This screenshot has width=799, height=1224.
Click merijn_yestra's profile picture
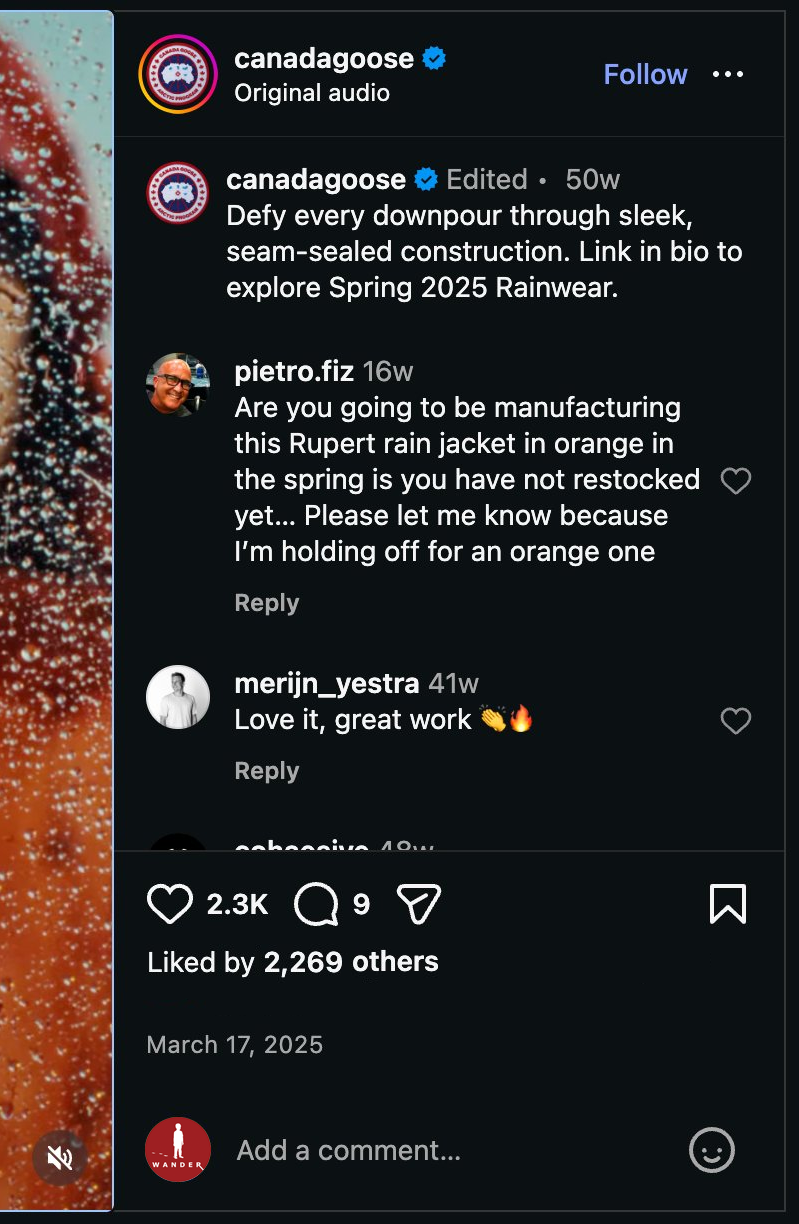(x=178, y=697)
